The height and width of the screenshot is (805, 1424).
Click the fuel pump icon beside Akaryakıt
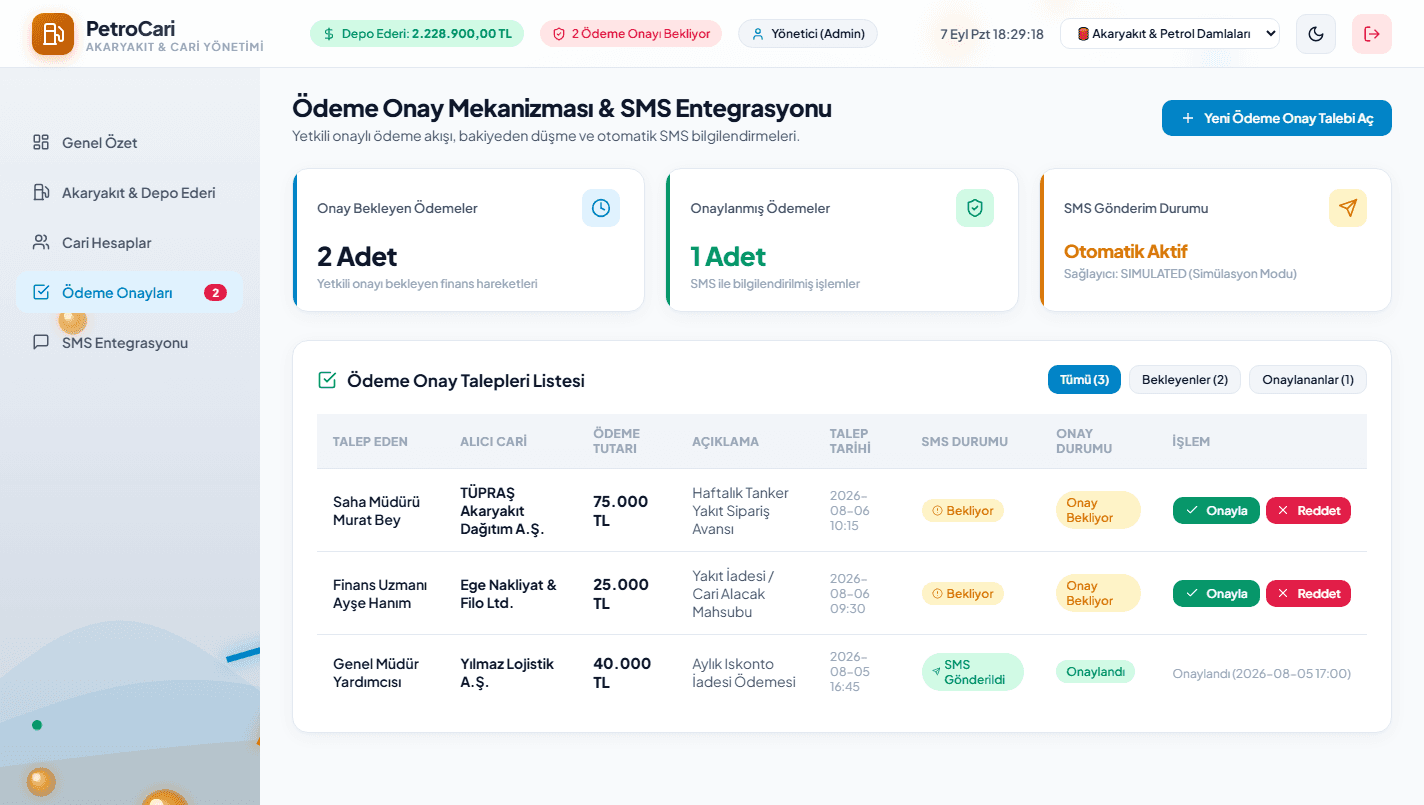tap(41, 192)
